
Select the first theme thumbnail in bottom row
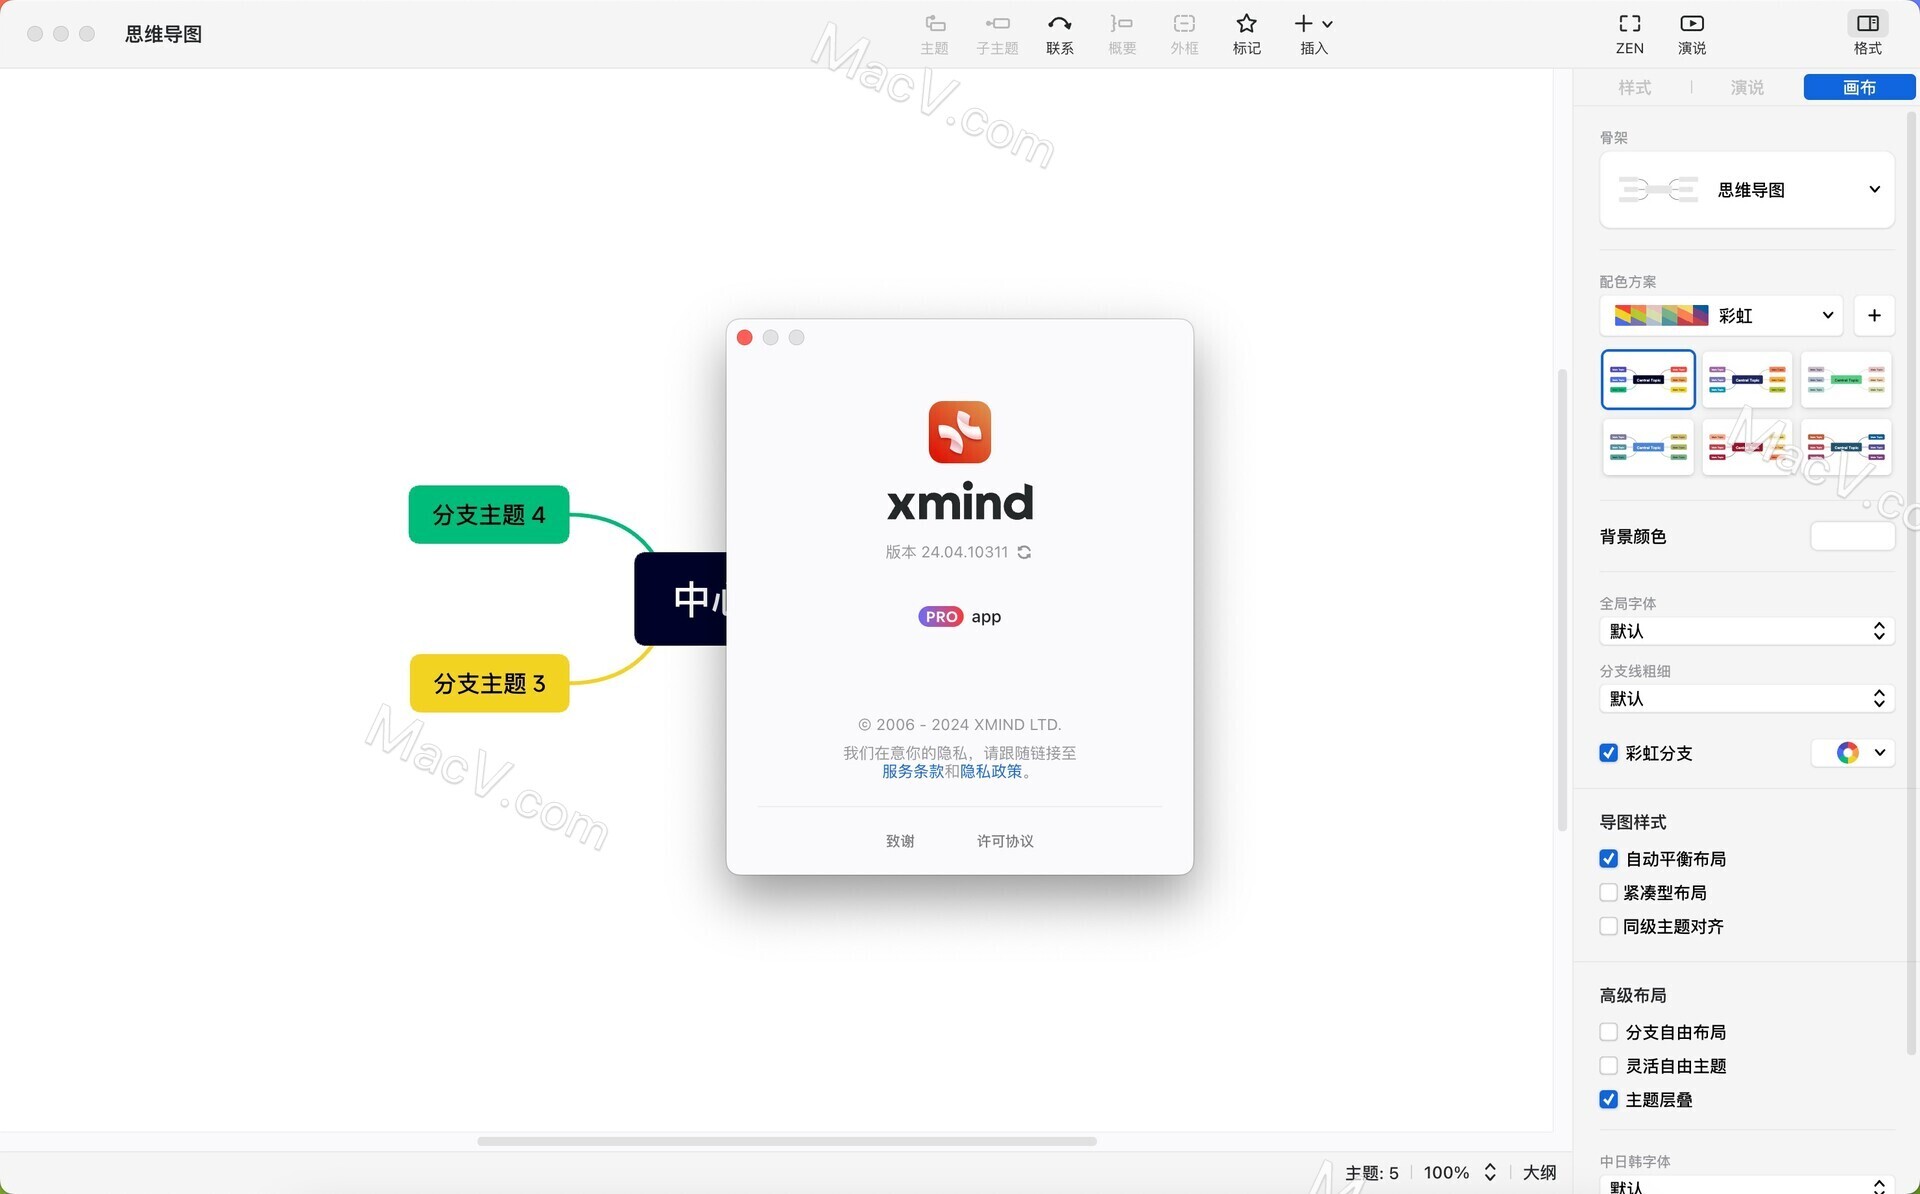(x=1648, y=447)
